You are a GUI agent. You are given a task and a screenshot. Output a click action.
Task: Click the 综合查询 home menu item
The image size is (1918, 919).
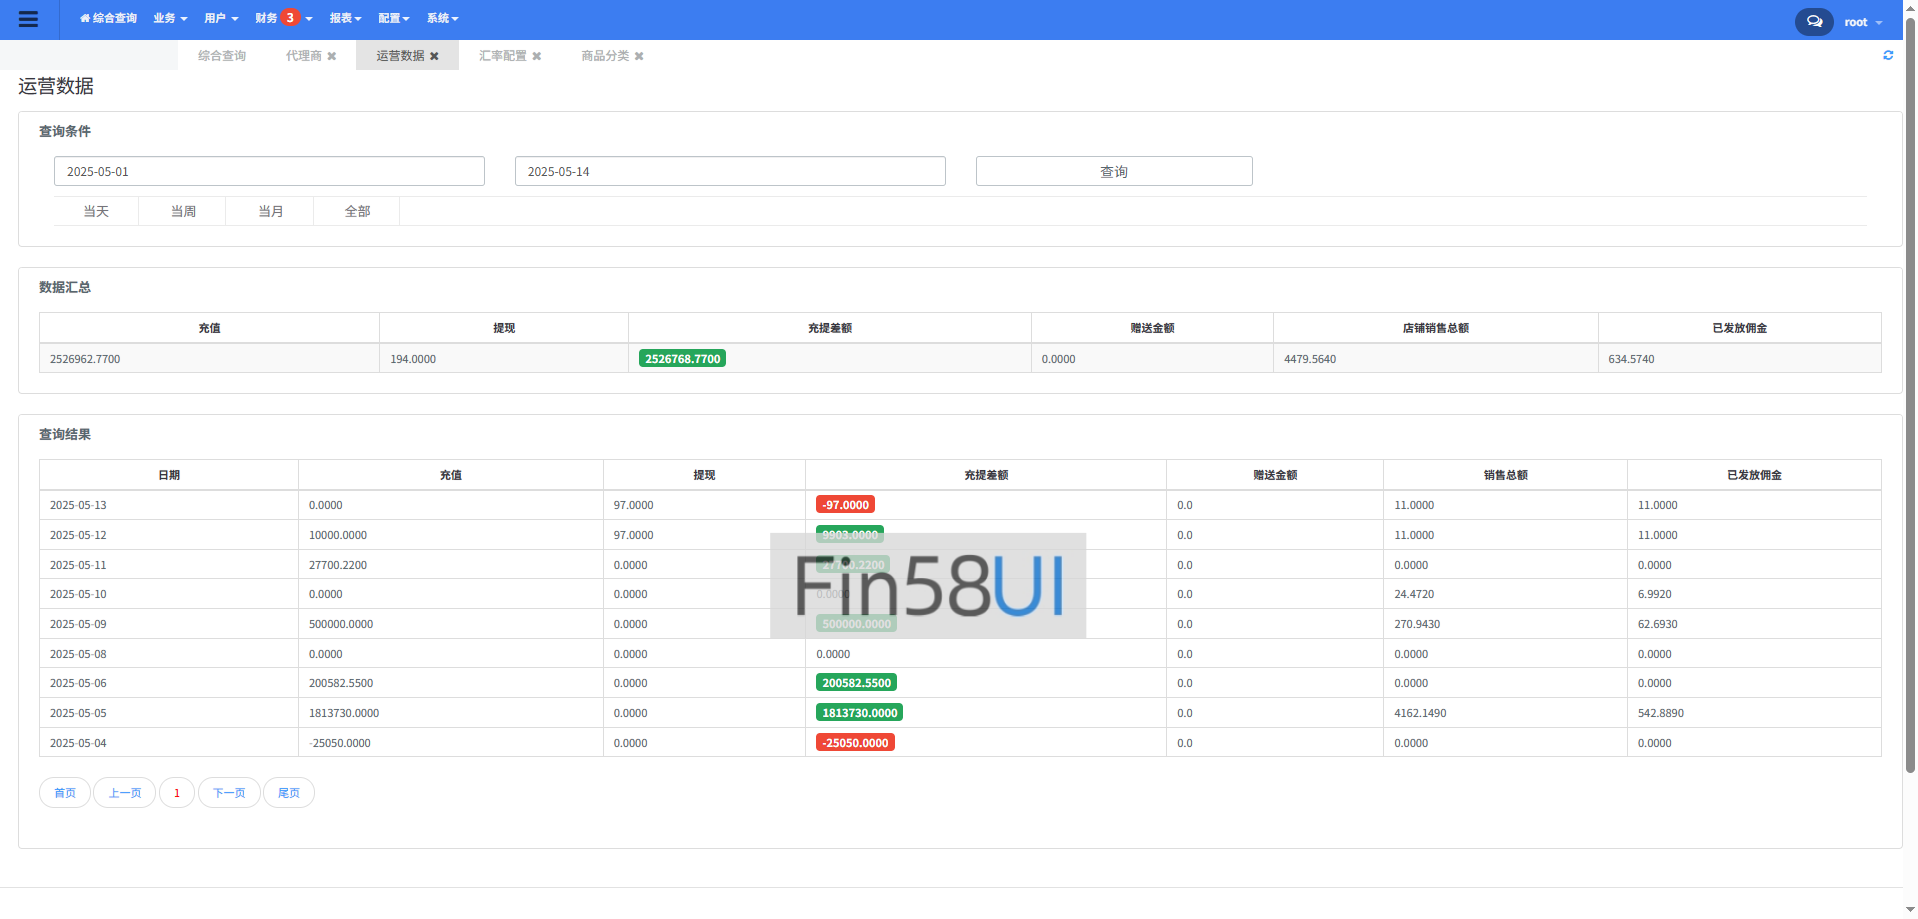point(108,18)
